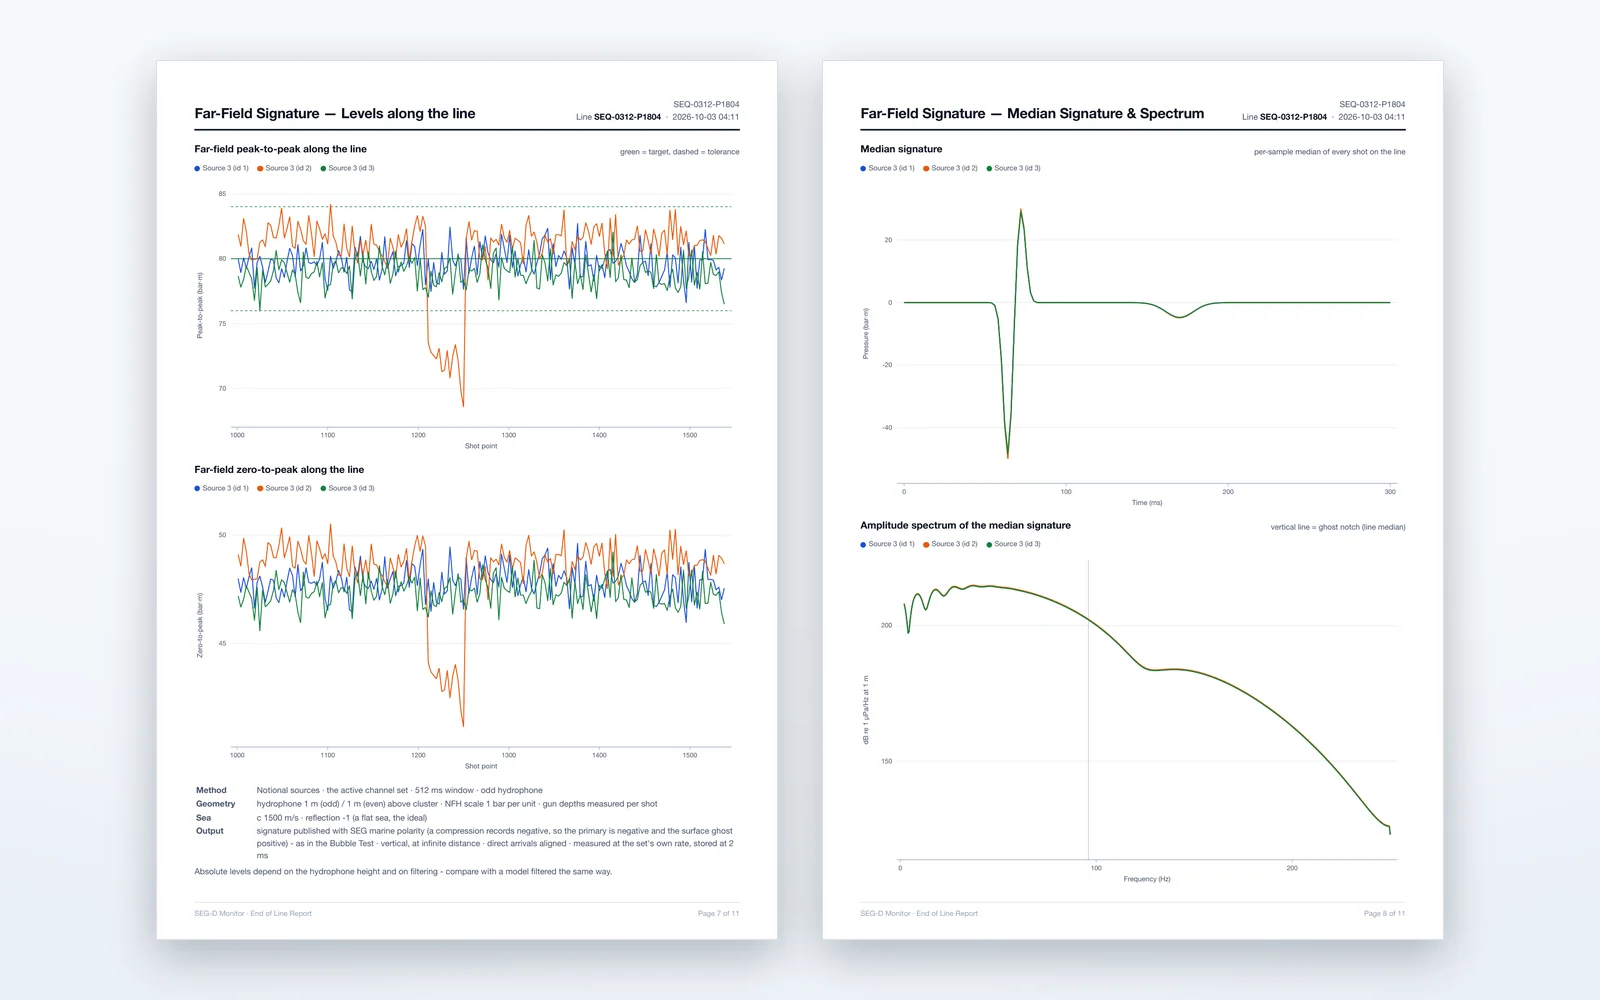Image resolution: width=1600 pixels, height=1000 pixels.
Task: Click the 'Amplitude spectrum of the median signature' heading
Action: 965,525
